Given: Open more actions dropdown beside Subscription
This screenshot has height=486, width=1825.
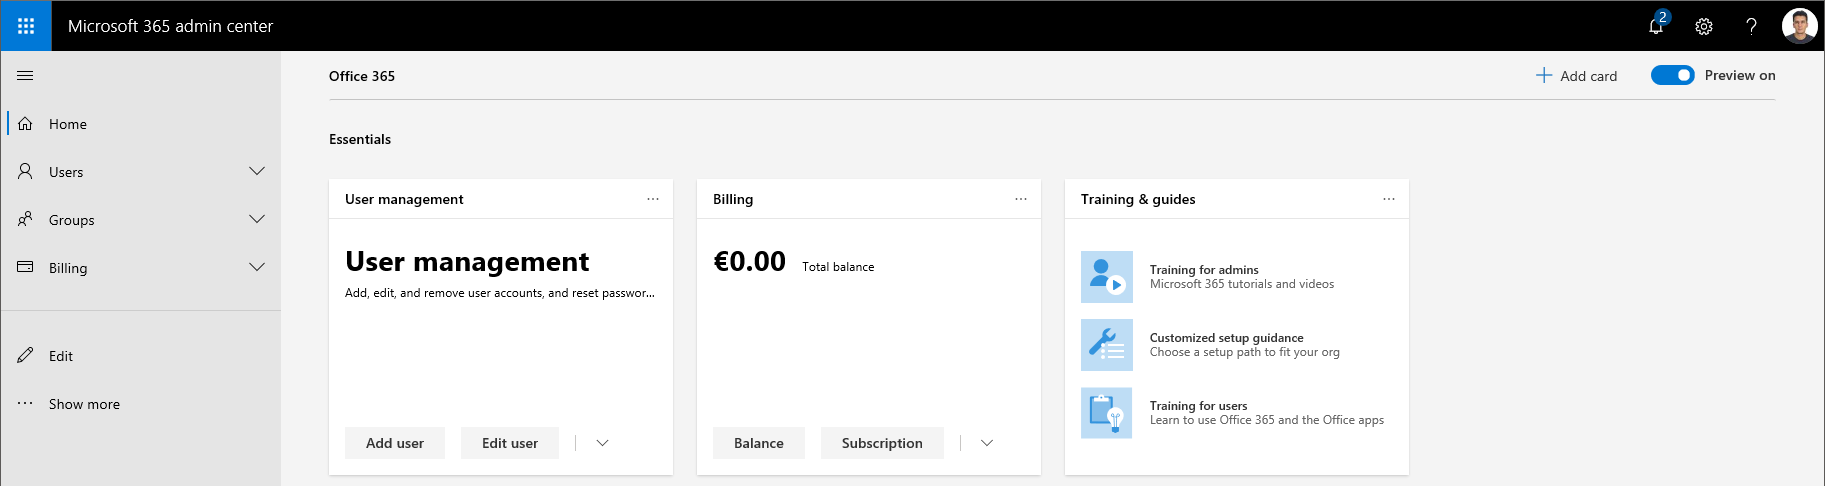Looking at the screenshot, I should [x=987, y=443].
